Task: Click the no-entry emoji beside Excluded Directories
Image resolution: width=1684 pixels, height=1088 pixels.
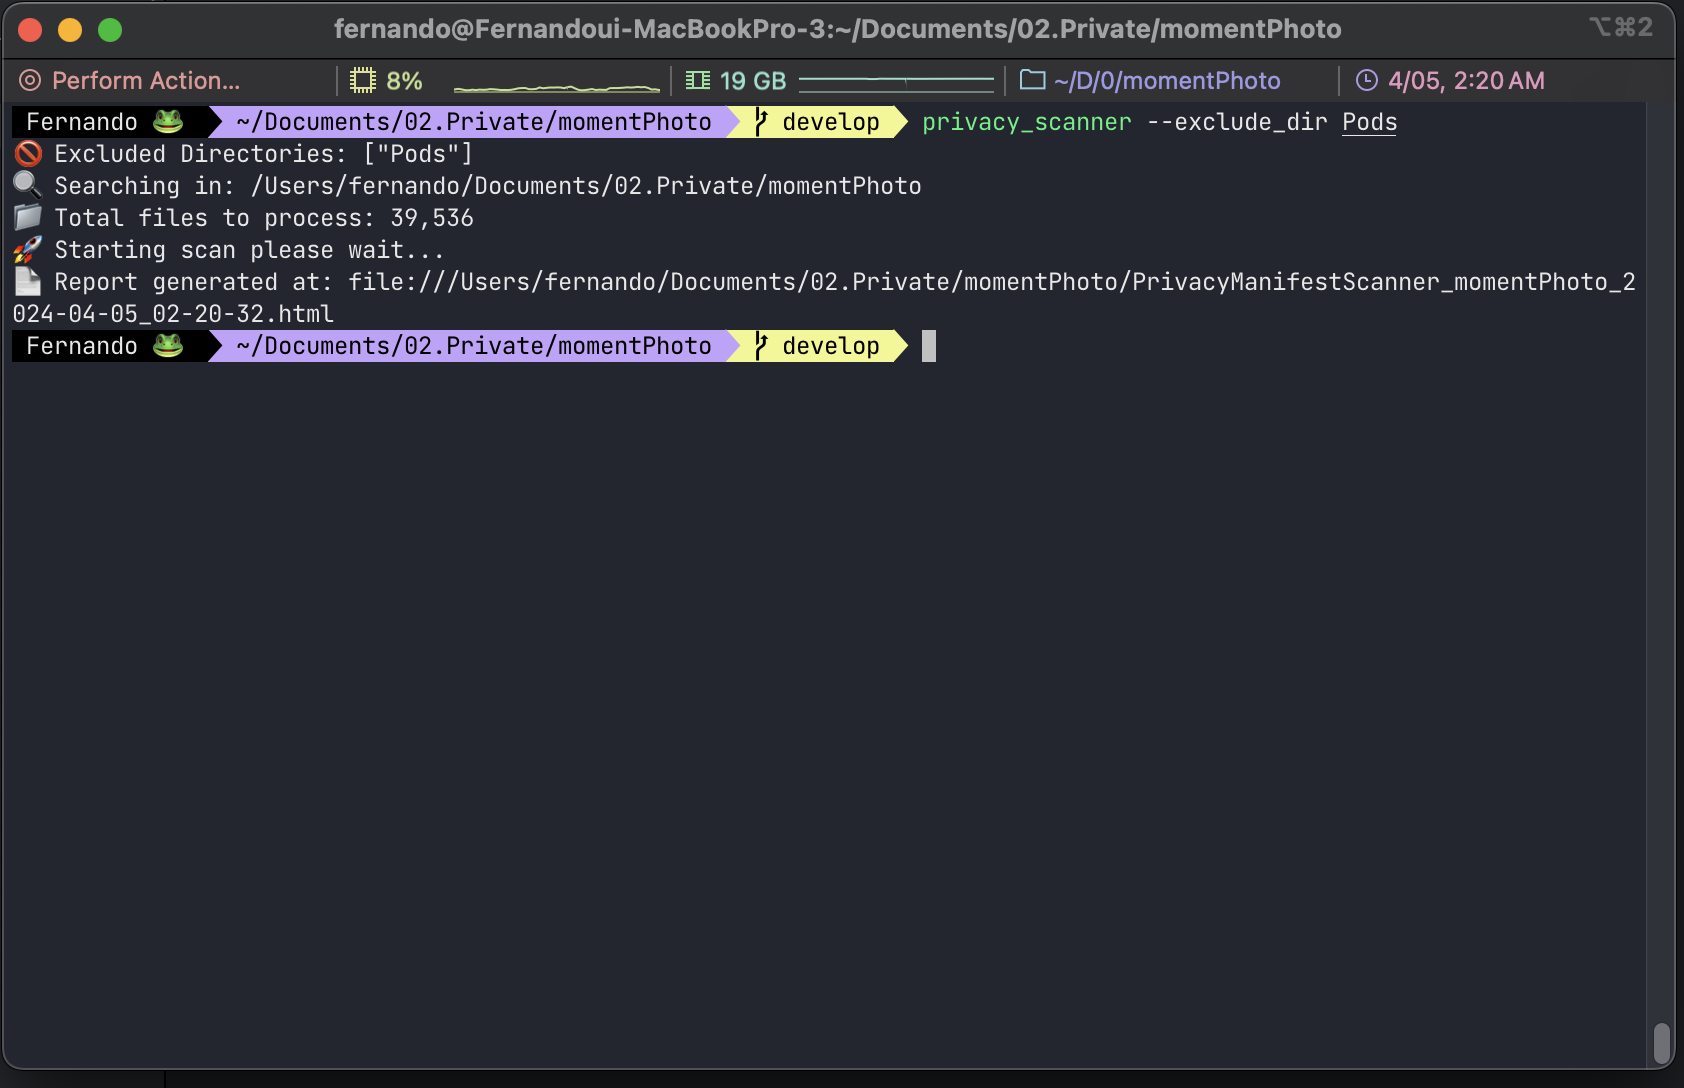Action: [28, 153]
